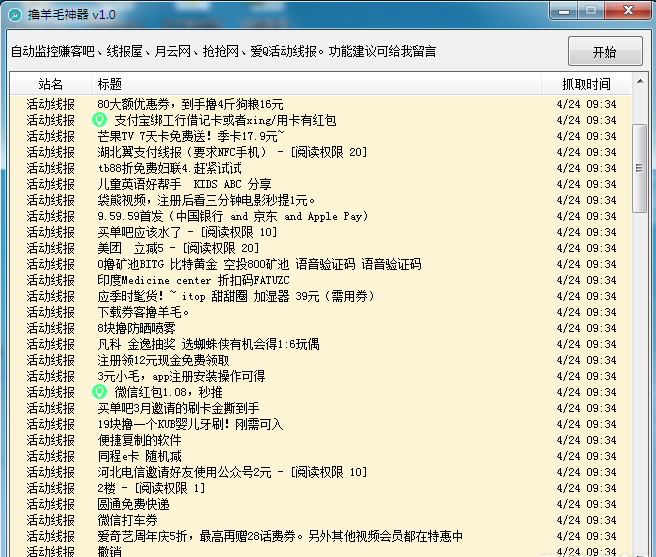Select row itop 甜甜圈 加湿器 39元
Viewport: 656px width, 557px height.
point(320,296)
